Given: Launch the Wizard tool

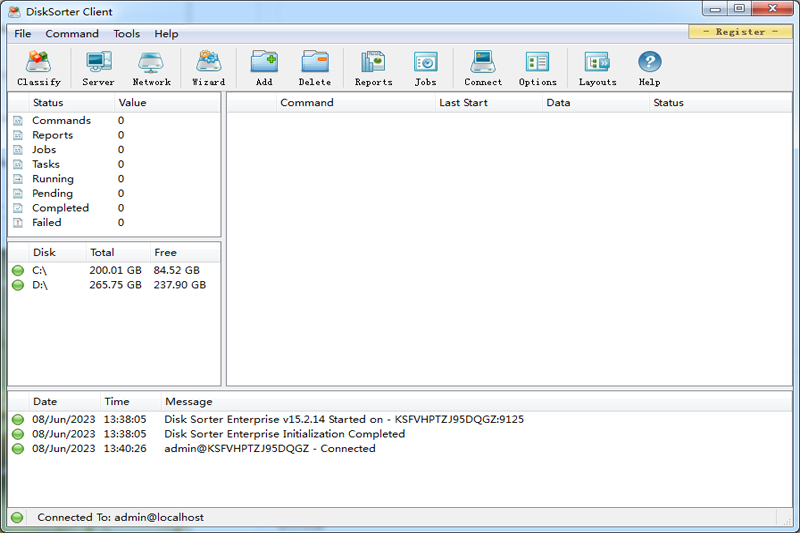Looking at the screenshot, I should pyautogui.click(x=208, y=68).
